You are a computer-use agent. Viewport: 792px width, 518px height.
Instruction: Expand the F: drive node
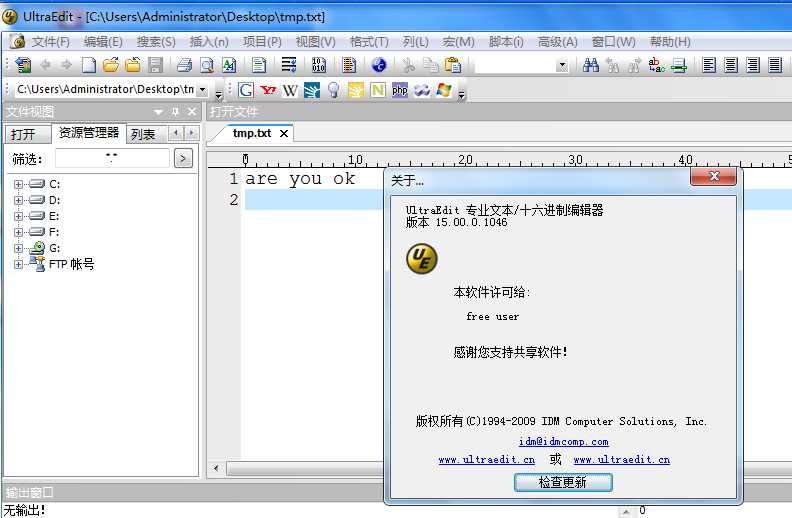[19, 232]
